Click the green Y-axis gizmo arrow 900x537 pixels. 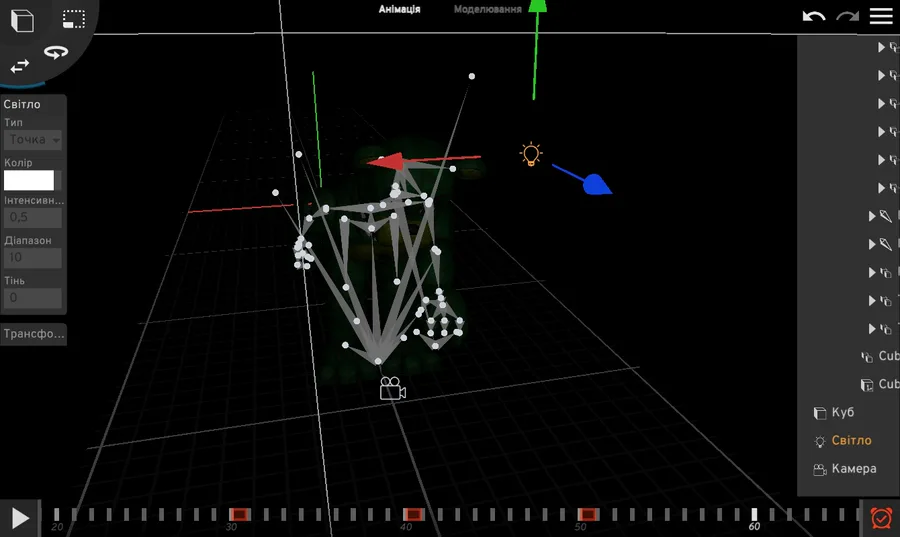click(x=538, y=6)
